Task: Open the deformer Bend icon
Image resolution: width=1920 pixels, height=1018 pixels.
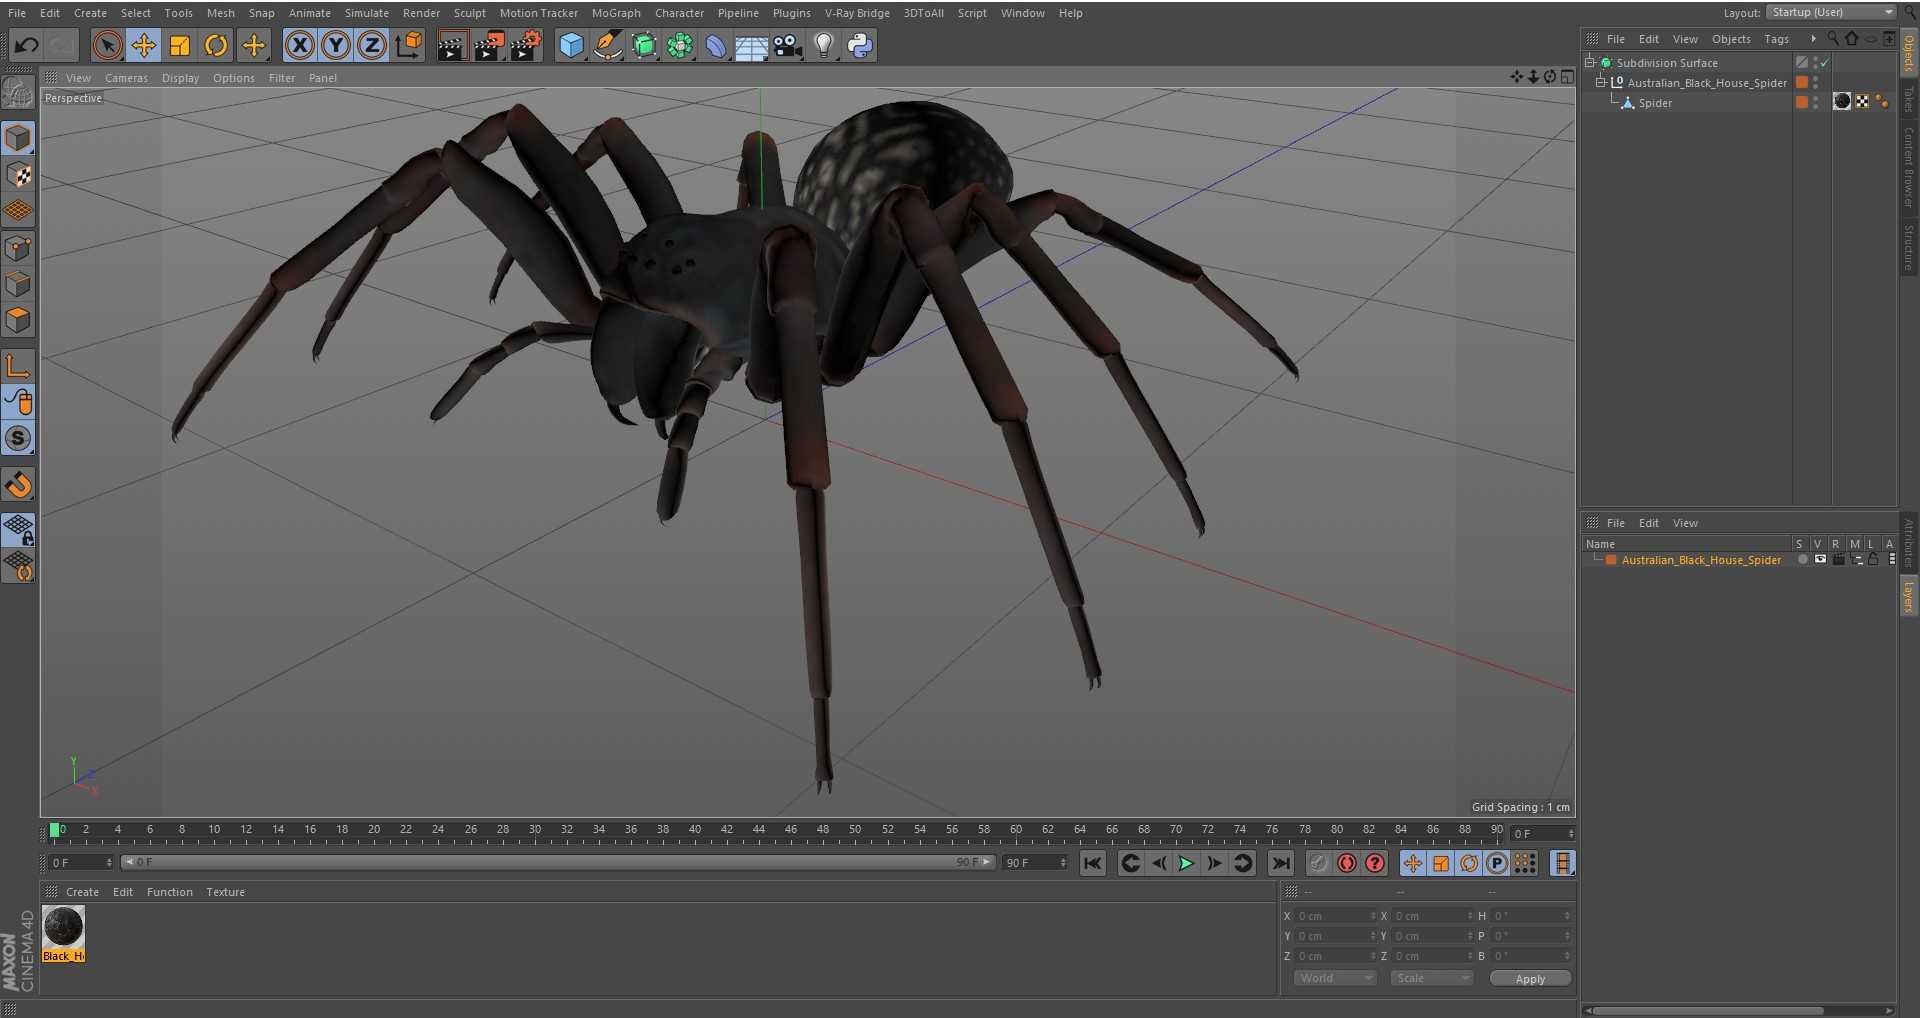Action: click(x=716, y=45)
